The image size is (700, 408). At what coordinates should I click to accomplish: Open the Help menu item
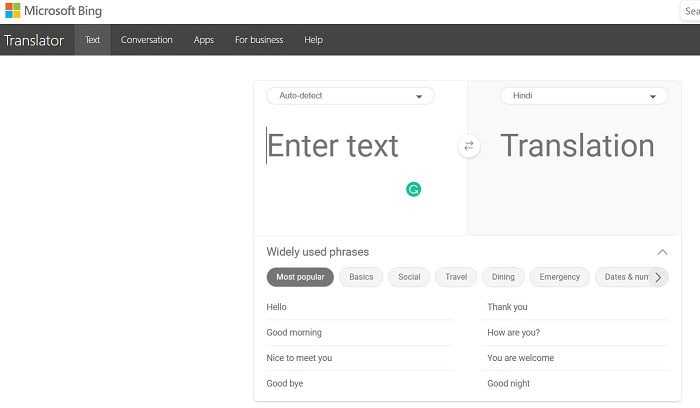[313, 40]
